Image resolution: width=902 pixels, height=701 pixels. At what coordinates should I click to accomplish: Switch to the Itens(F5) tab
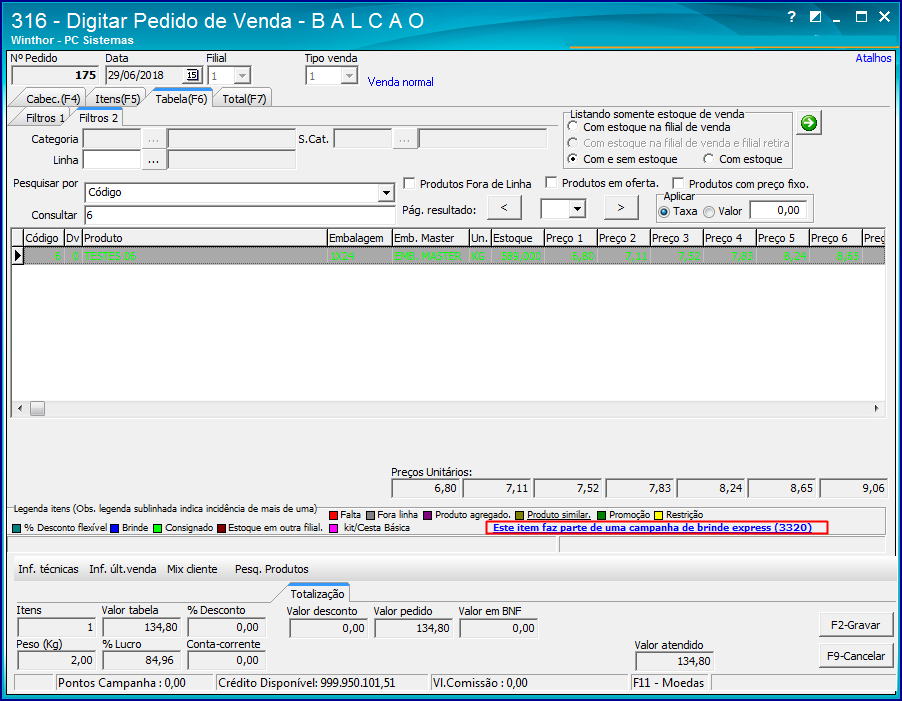(x=117, y=99)
